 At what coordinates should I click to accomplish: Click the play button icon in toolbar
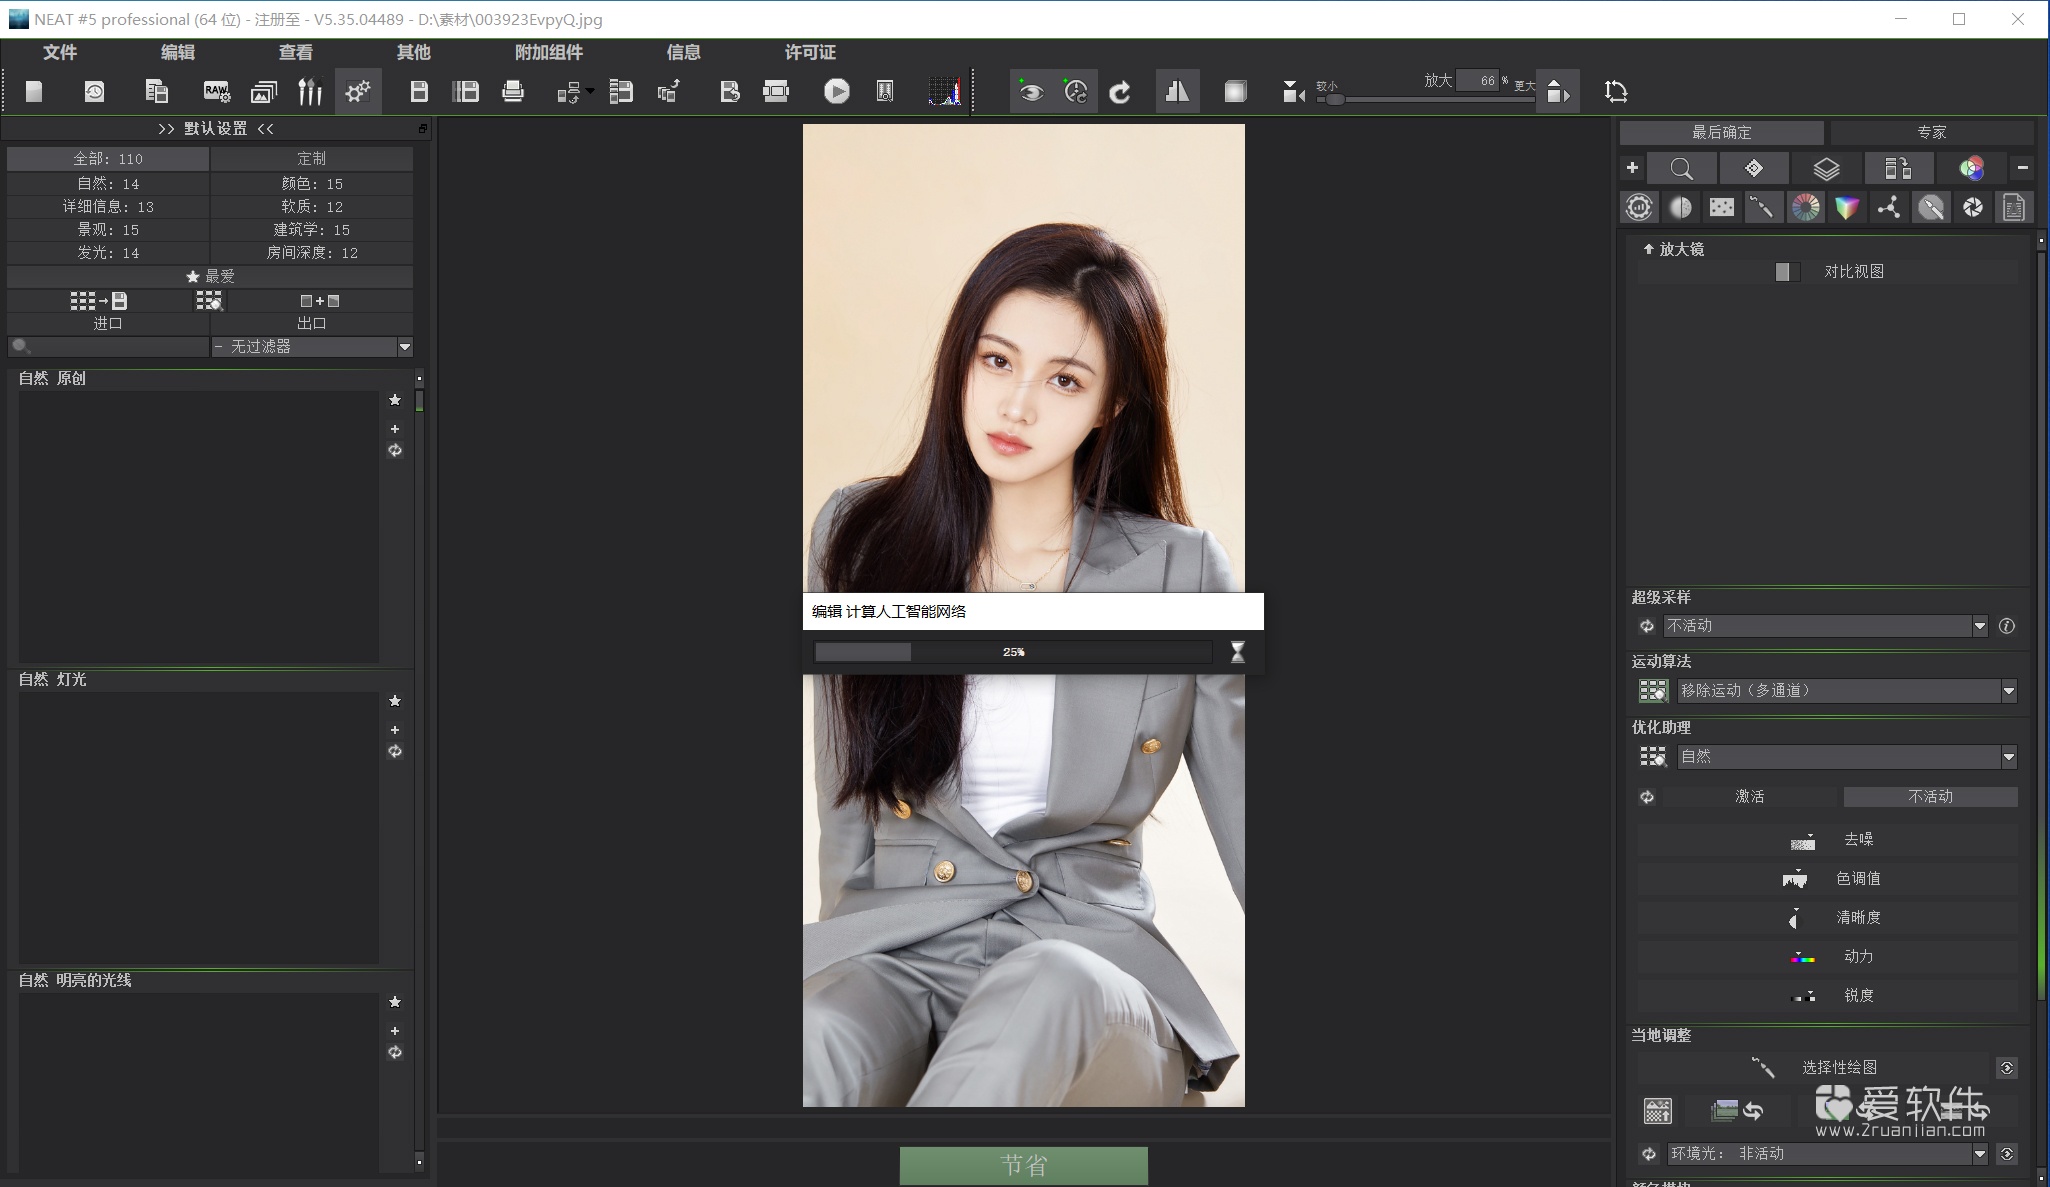(x=837, y=92)
